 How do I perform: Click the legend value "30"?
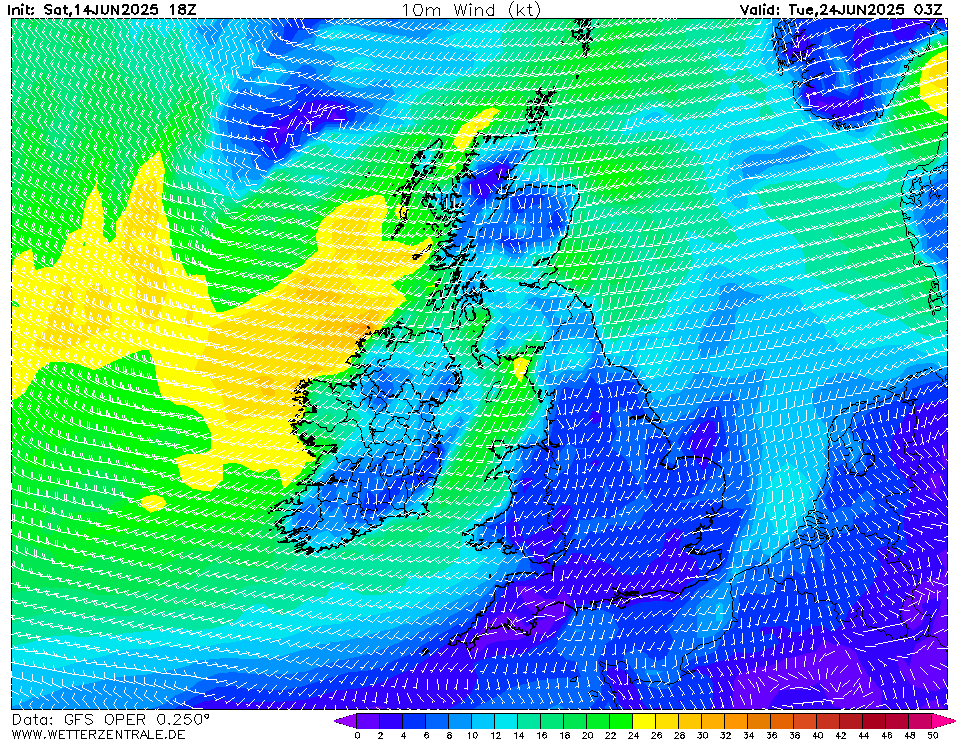click(702, 735)
